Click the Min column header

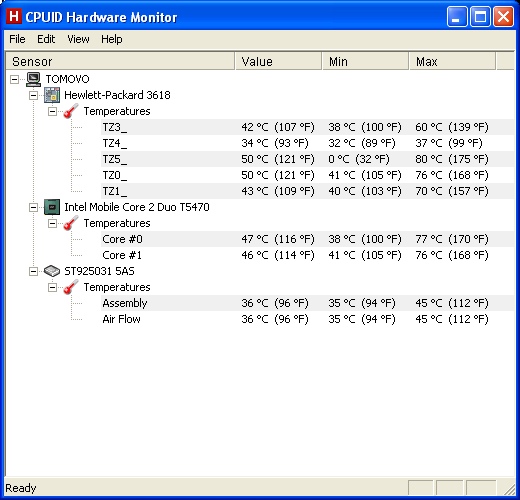pyautogui.click(x=366, y=61)
